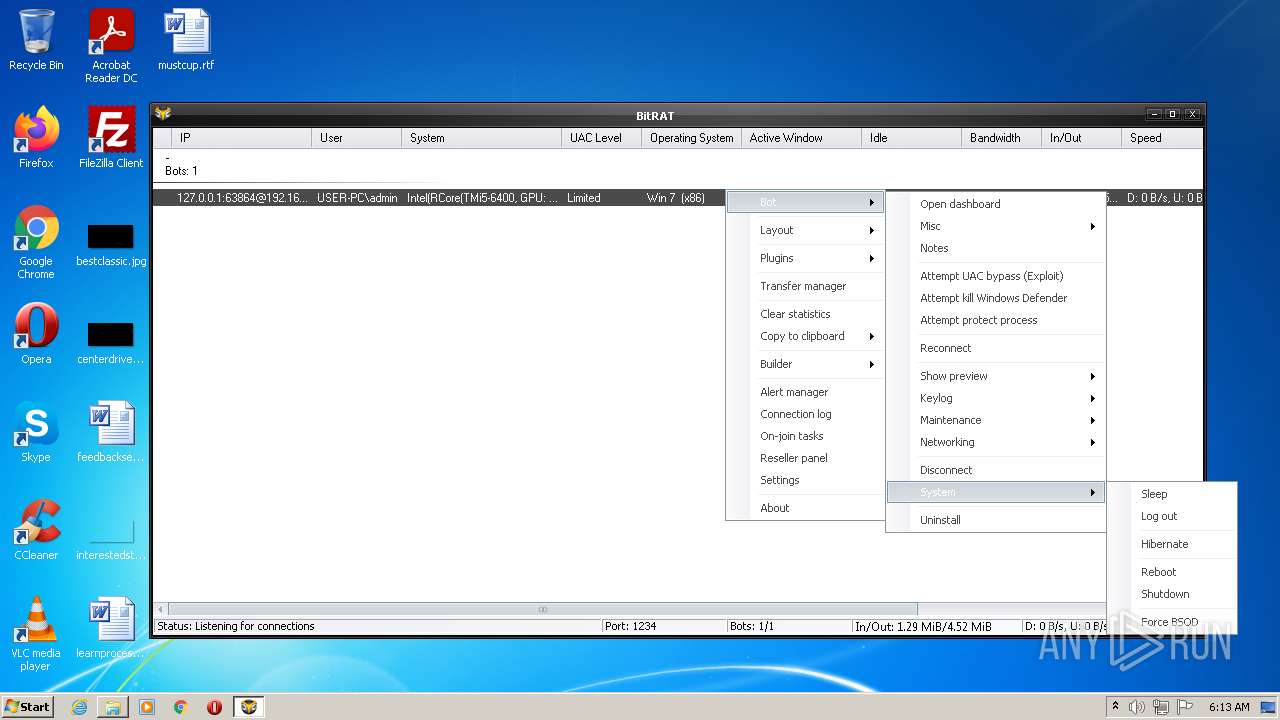Open Windows Explorer from taskbar

[x=113, y=707]
